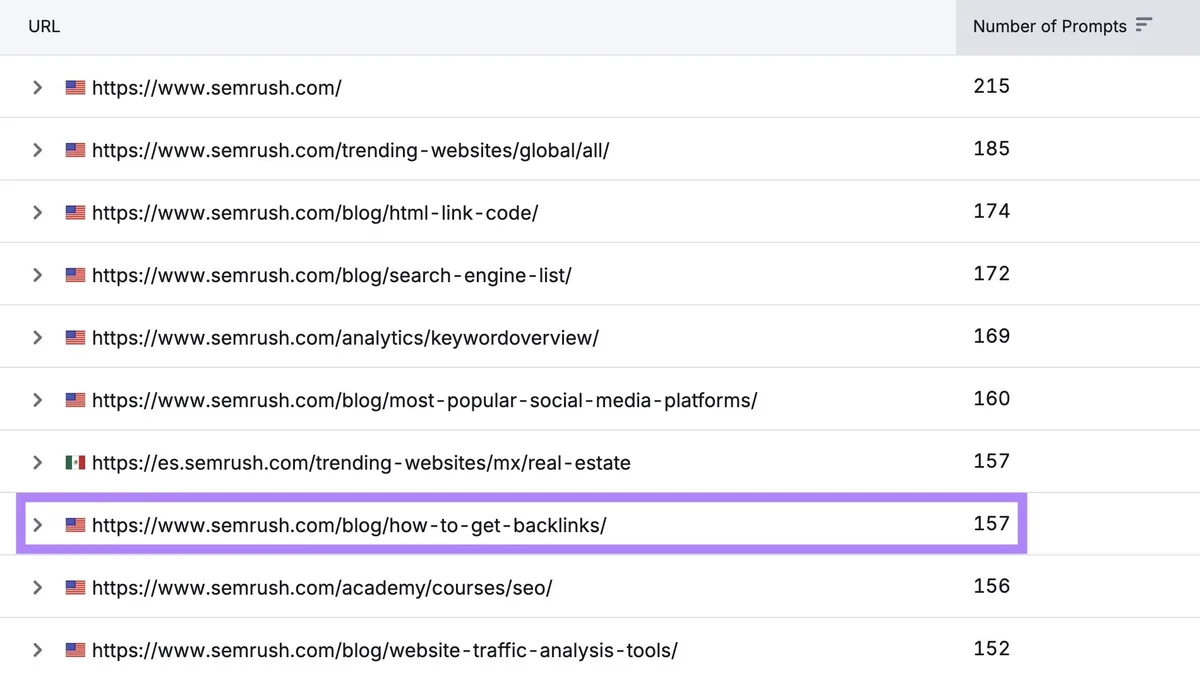Expand the academy/courses/seo row

tap(37, 587)
